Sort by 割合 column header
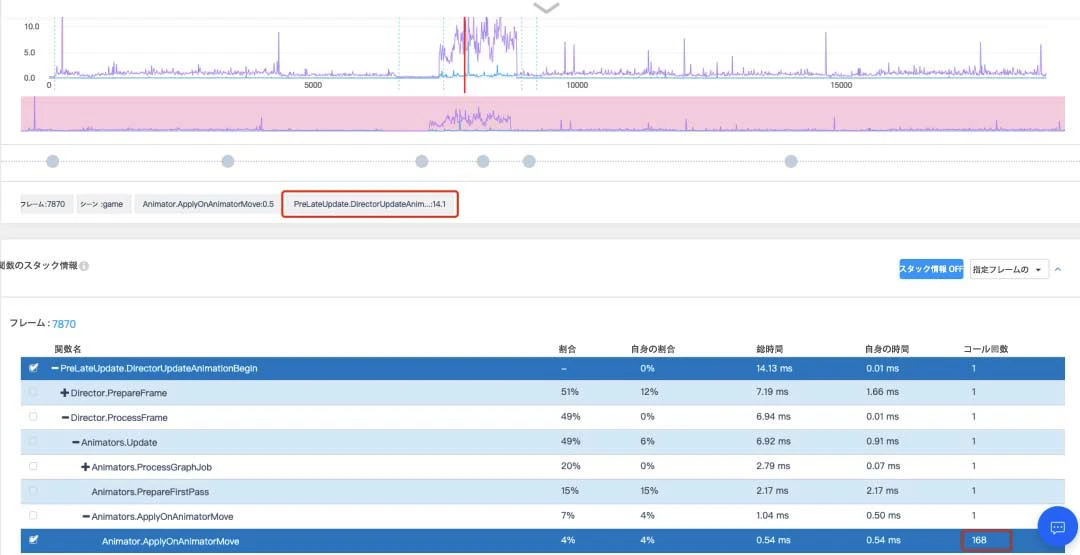This screenshot has width=1080, height=555. tap(567, 349)
